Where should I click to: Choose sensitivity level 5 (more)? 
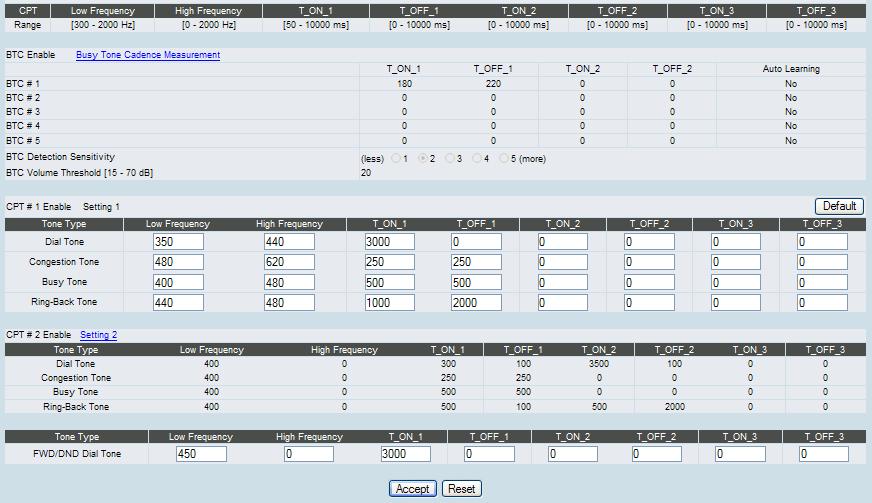click(x=505, y=158)
